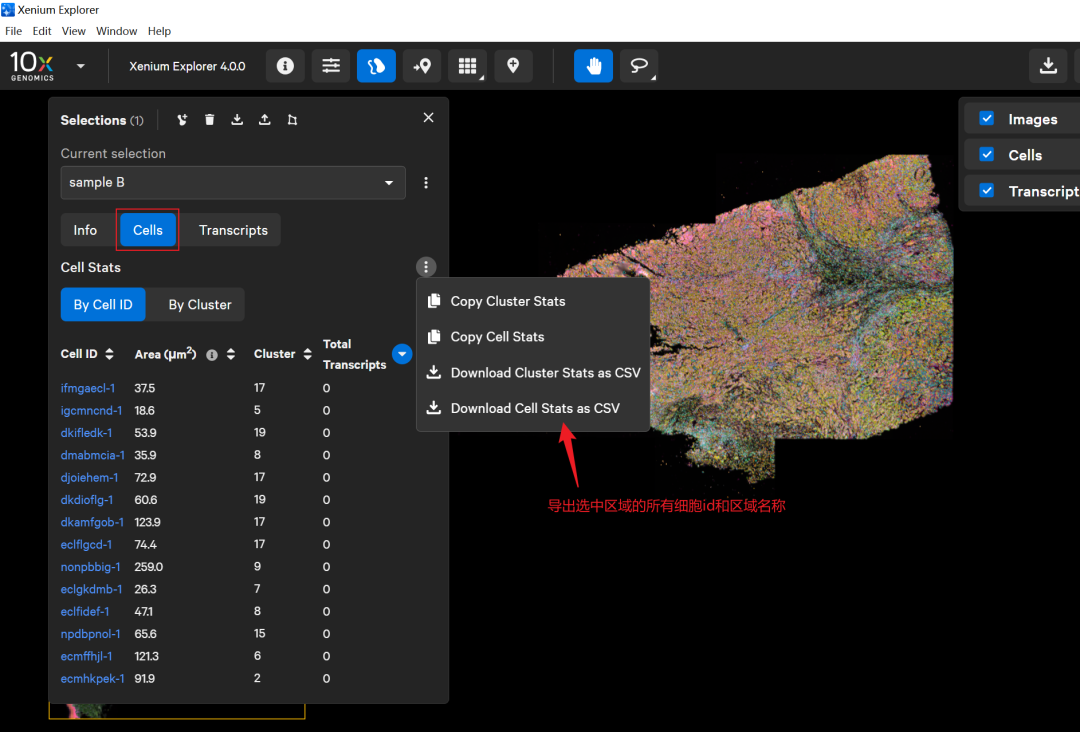This screenshot has height=732, width=1080.
Task: Choose Download Cell Stats as CSV
Action: 534,408
